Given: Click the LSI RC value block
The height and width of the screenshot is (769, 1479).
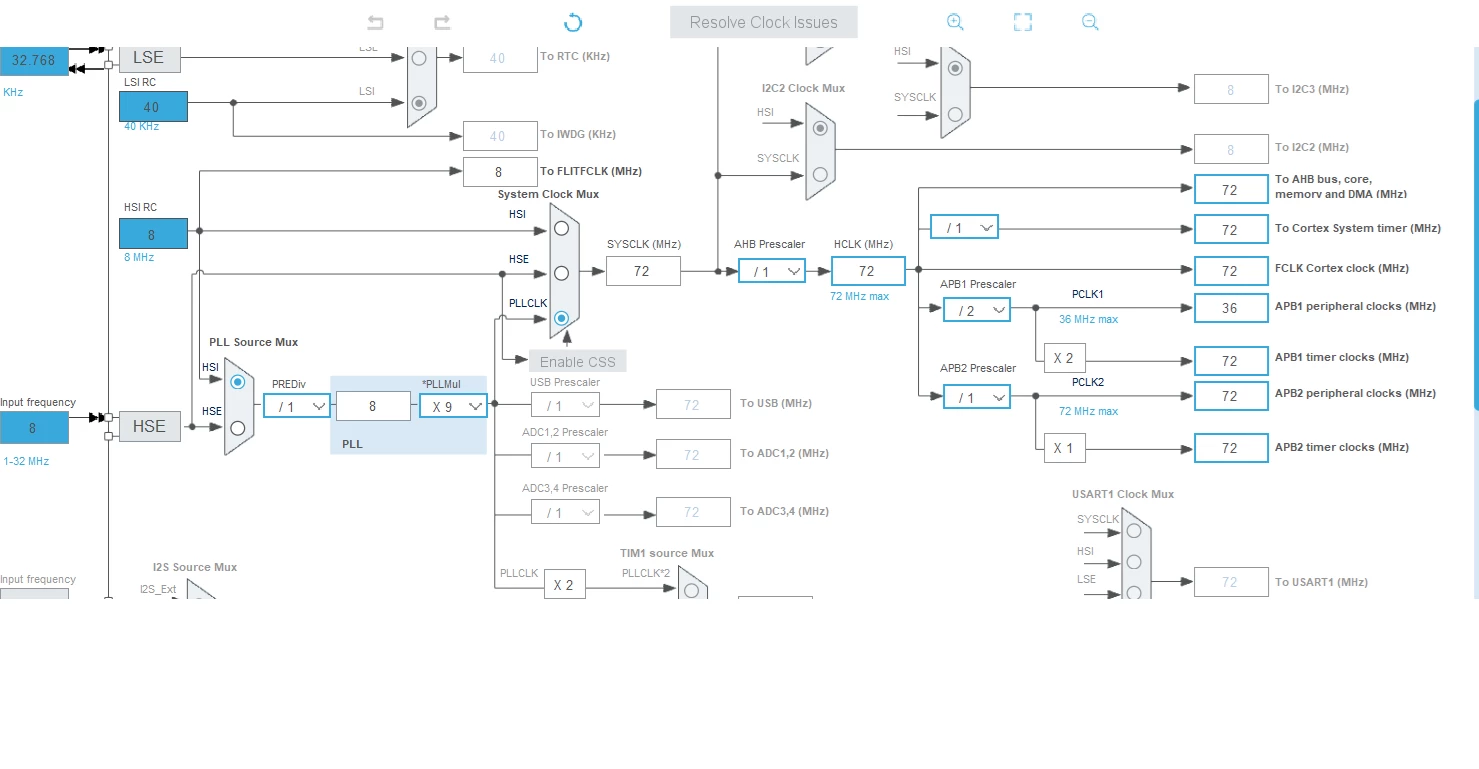Looking at the screenshot, I should pyautogui.click(x=153, y=106).
